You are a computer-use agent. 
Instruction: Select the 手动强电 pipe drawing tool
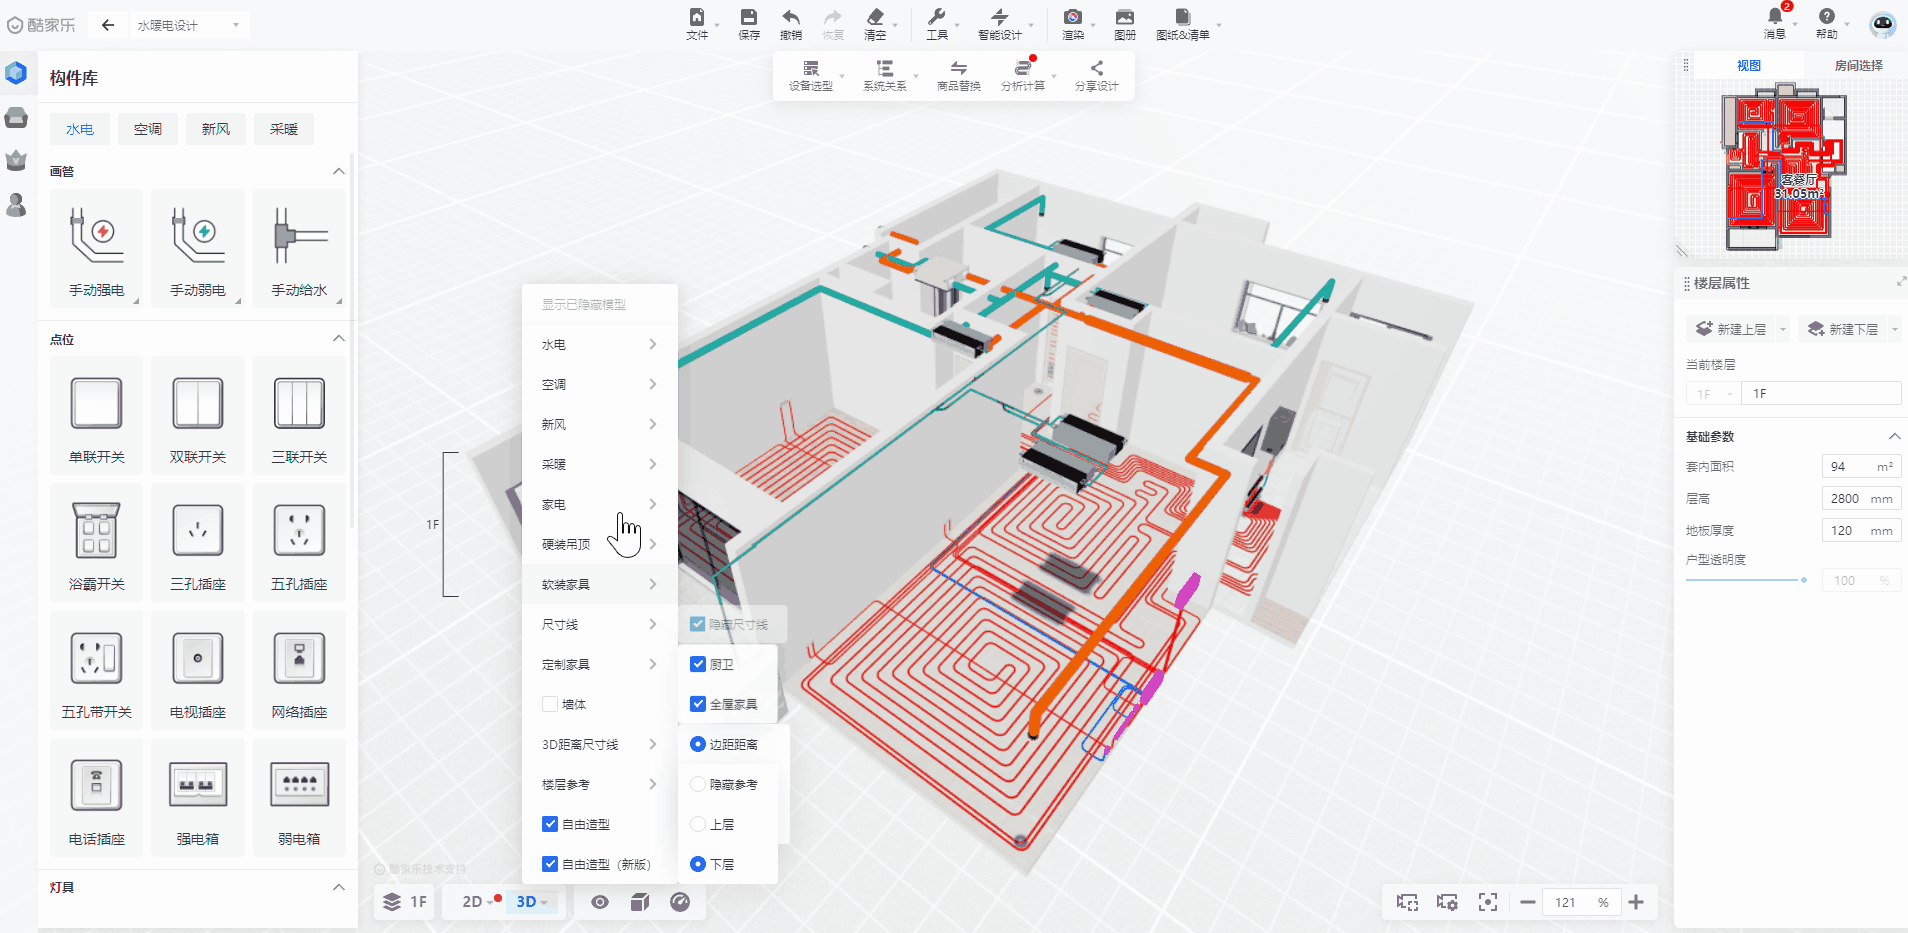97,247
